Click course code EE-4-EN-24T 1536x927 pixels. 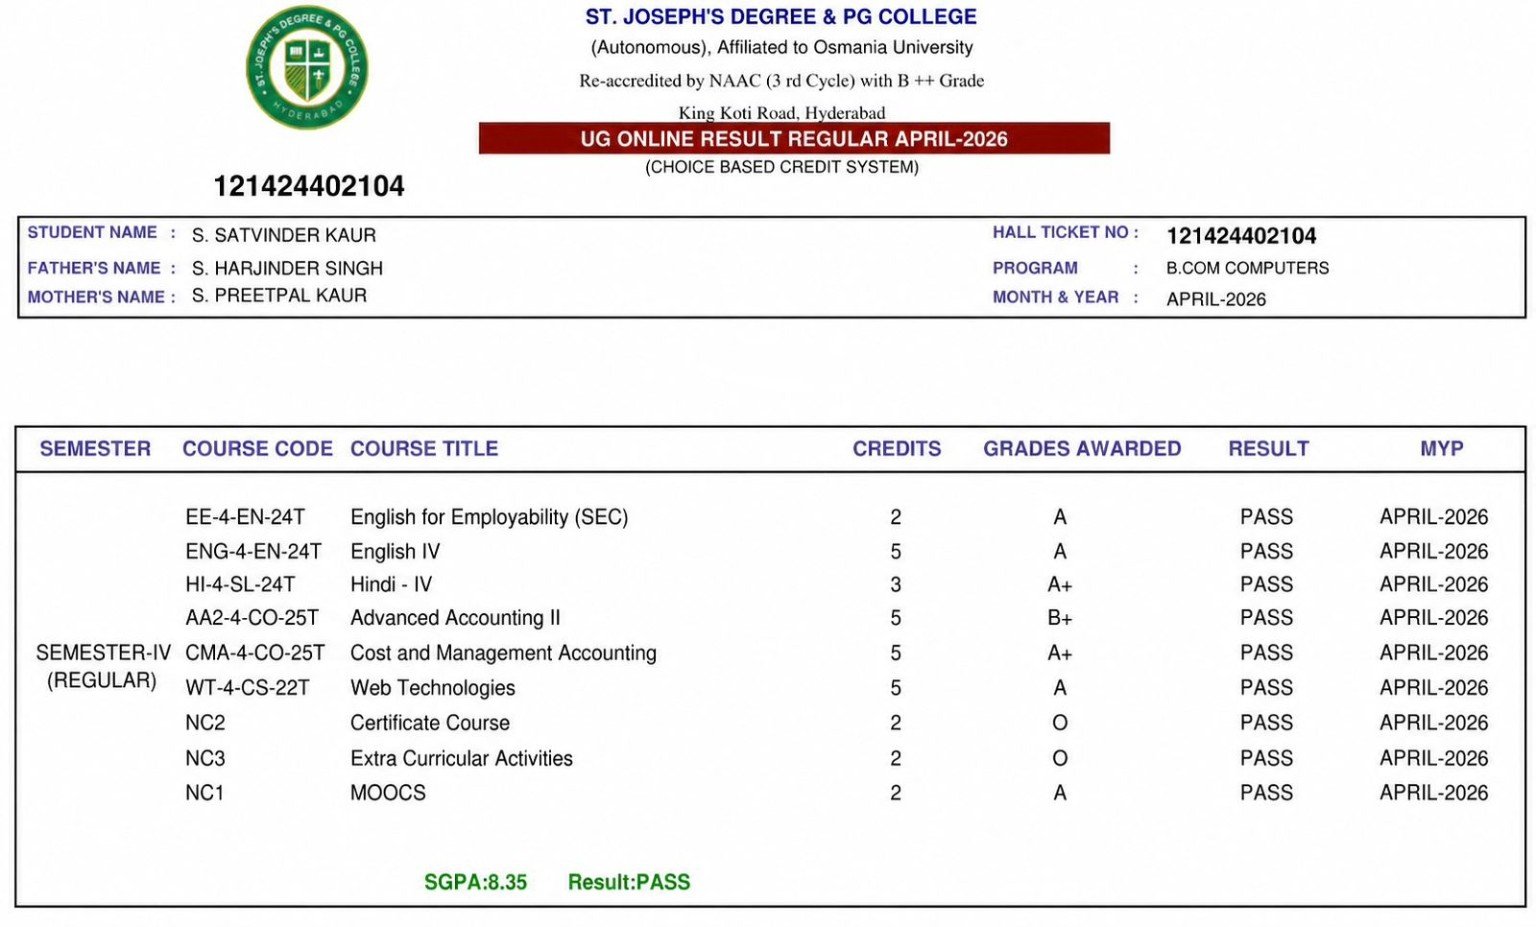pos(245,517)
